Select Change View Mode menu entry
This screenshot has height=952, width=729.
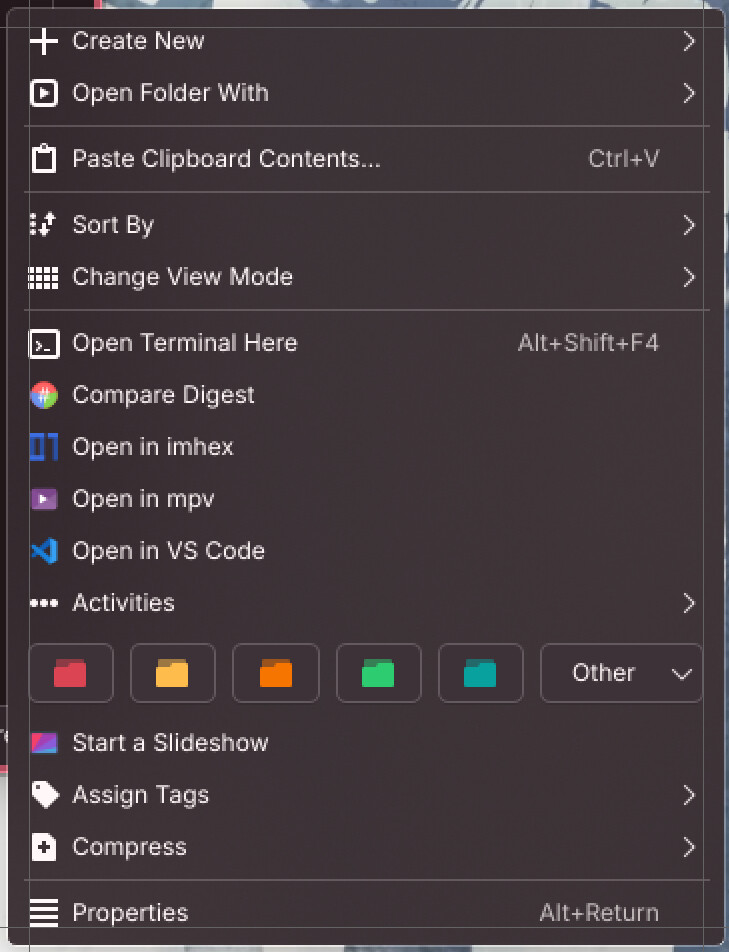182,277
